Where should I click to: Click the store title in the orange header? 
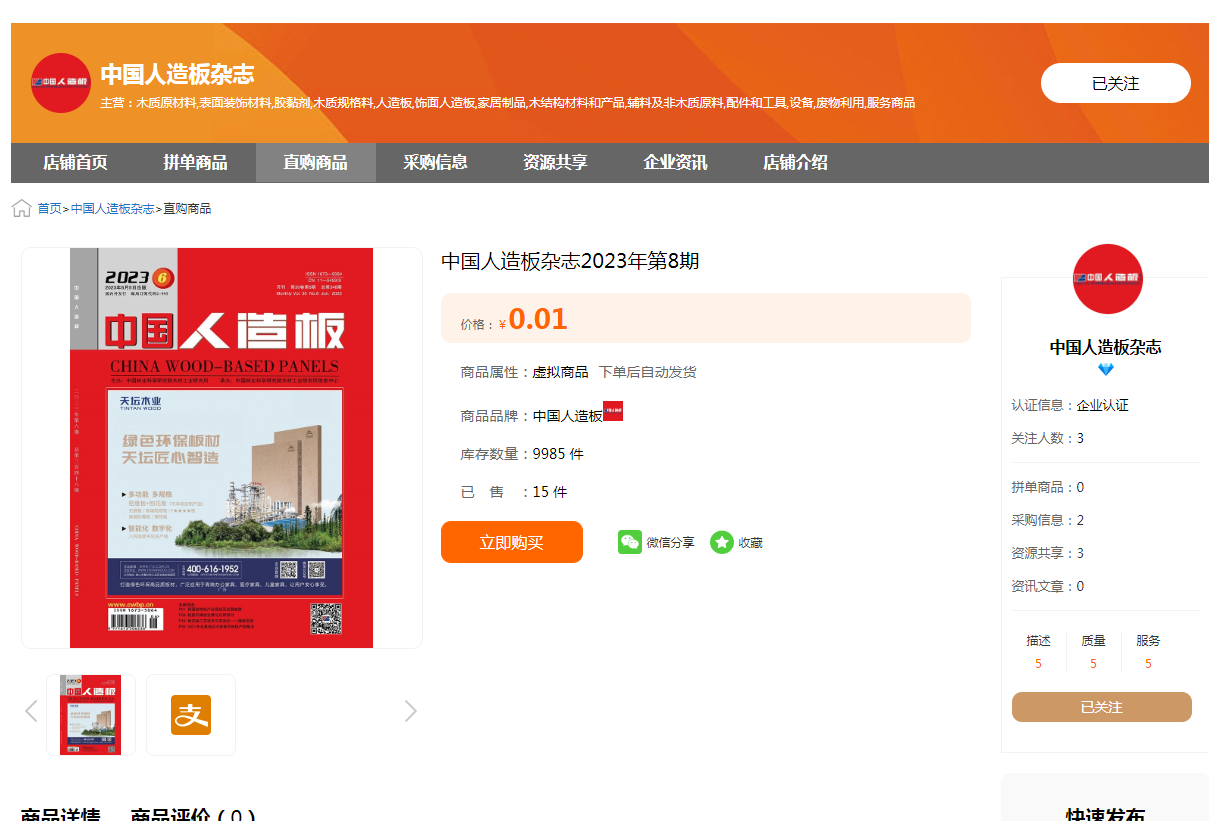[x=177, y=73]
